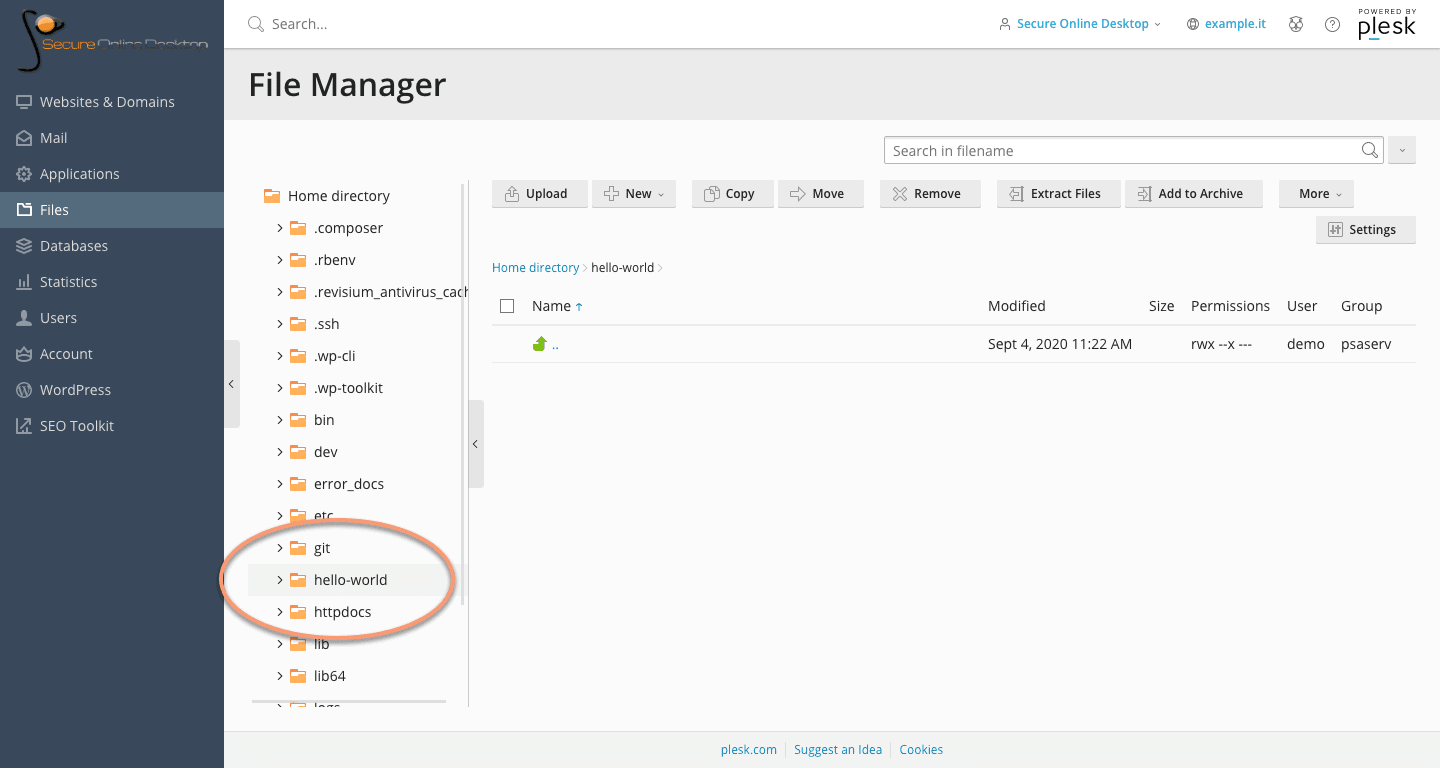Click the folder tree vertical scrollbar
Screen dimensions: 1440x768
(x=462, y=393)
